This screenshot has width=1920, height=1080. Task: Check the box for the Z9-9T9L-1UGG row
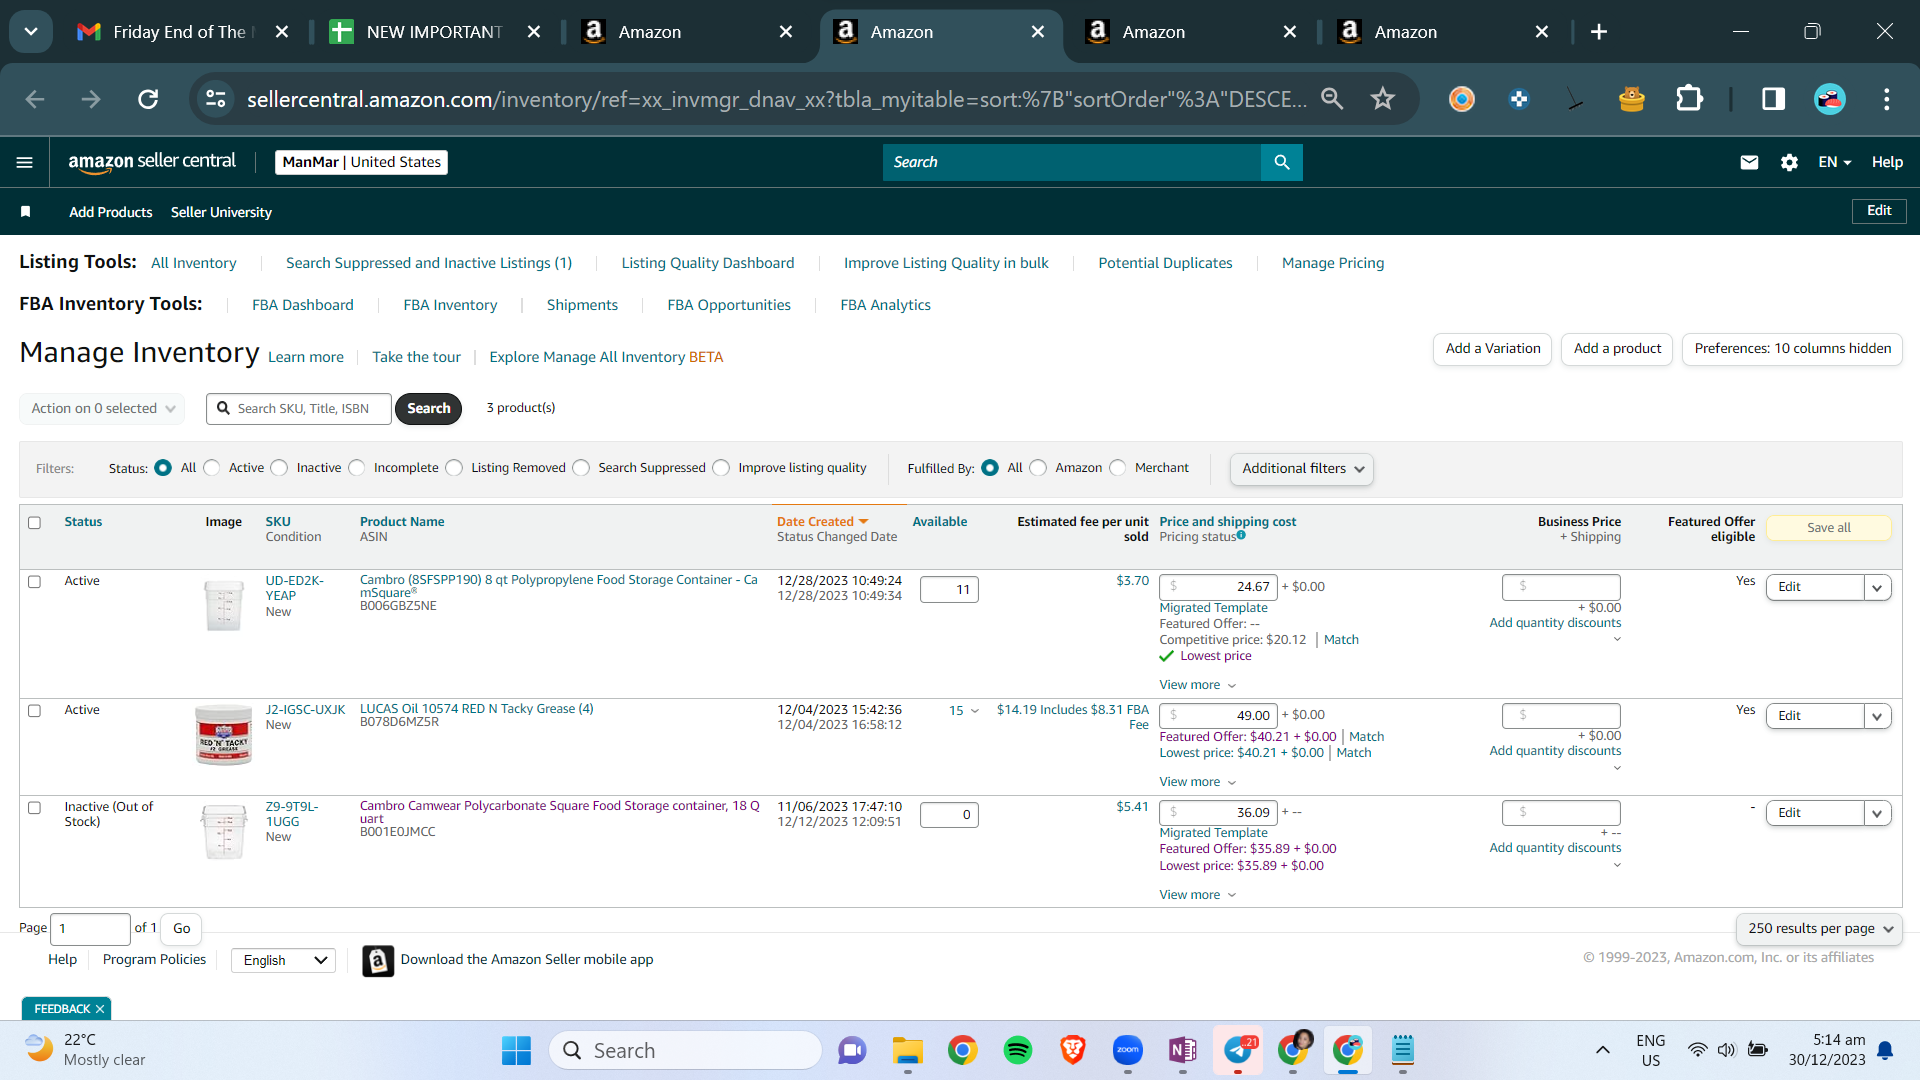pos(34,808)
